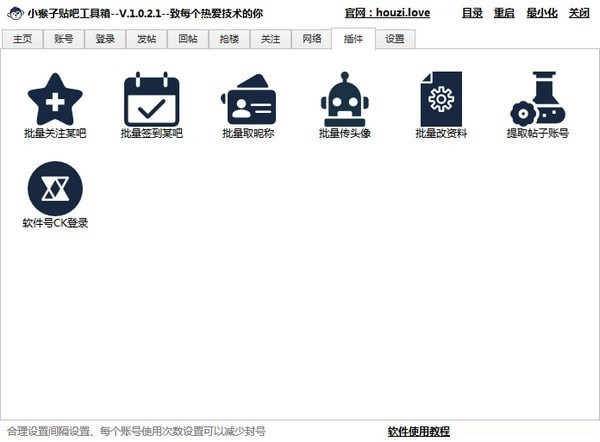Switch to the 回帖 tab

(187, 39)
